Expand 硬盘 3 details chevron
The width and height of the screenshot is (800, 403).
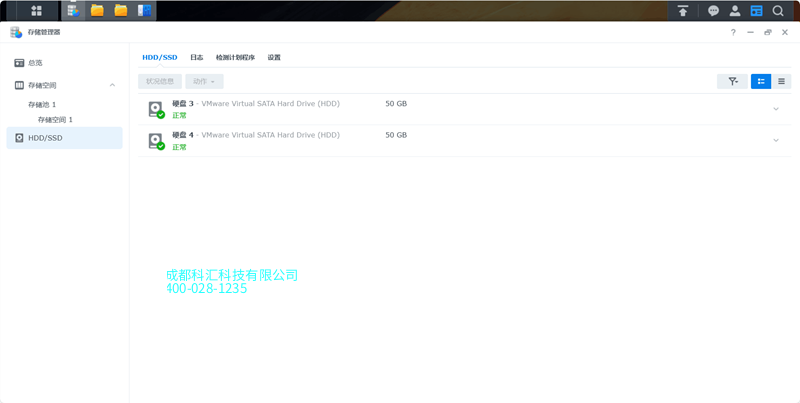click(x=776, y=109)
